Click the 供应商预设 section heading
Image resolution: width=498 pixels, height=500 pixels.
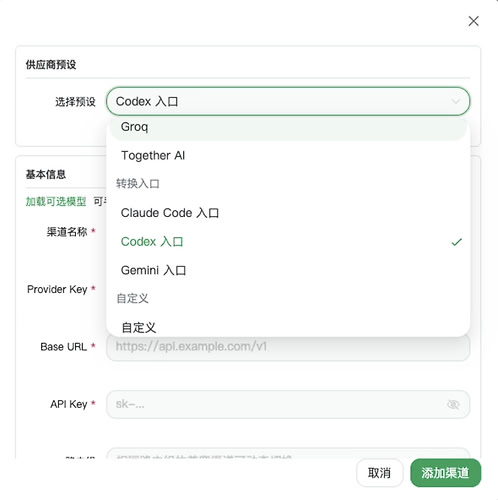[51, 64]
